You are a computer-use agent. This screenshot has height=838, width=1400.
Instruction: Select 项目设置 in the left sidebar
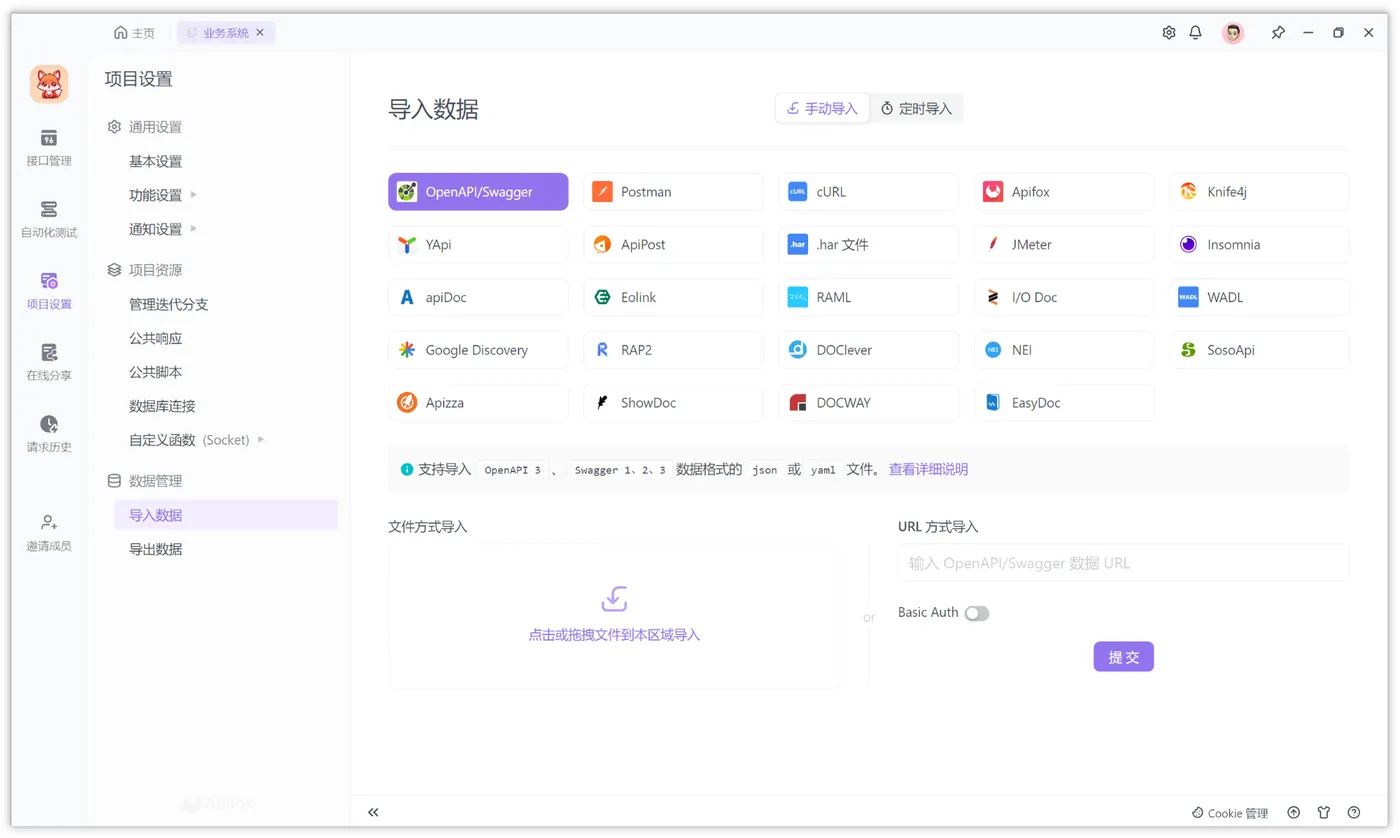(49, 291)
